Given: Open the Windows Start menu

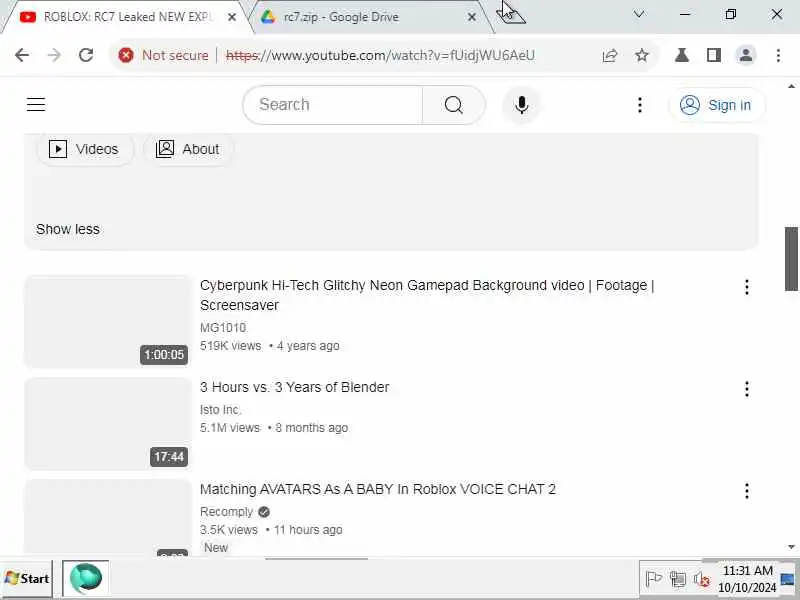Looking at the screenshot, I should (x=27, y=579).
